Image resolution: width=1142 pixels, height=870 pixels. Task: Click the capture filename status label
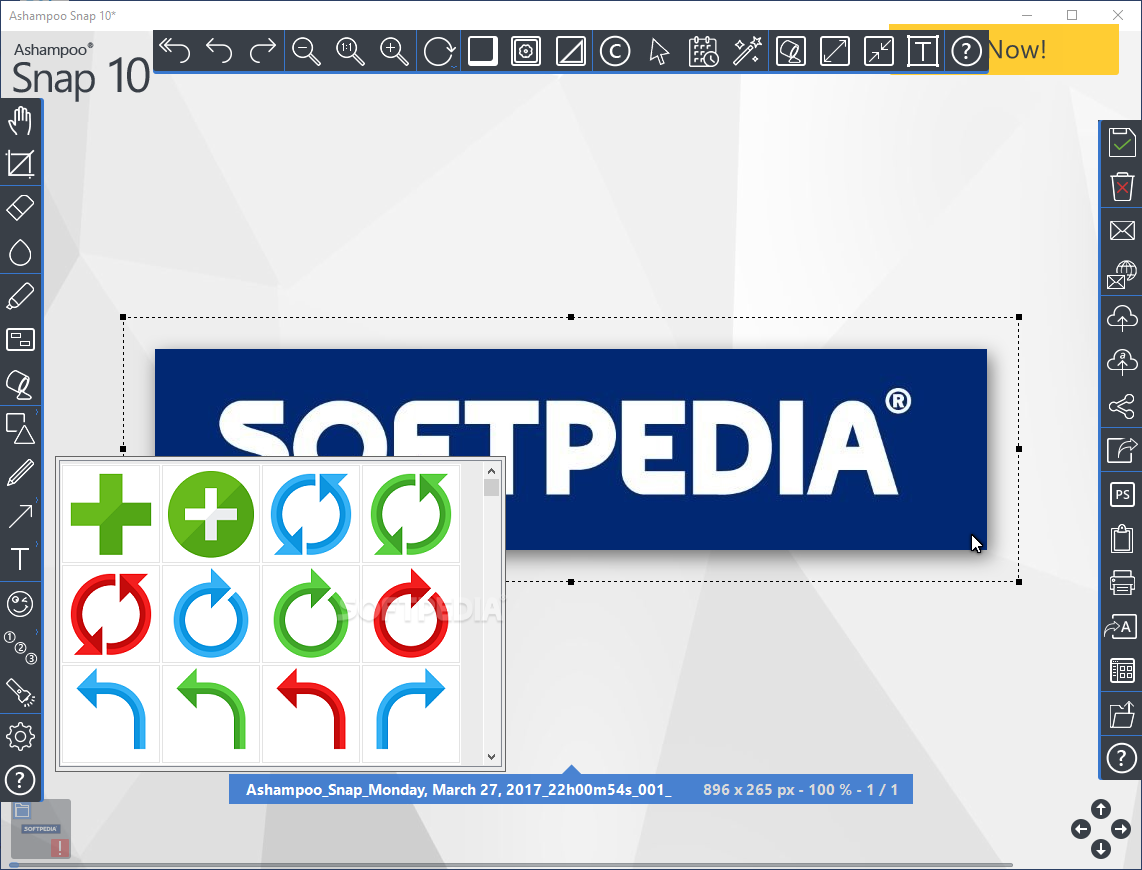pyautogui.click(x=459, y=790)
